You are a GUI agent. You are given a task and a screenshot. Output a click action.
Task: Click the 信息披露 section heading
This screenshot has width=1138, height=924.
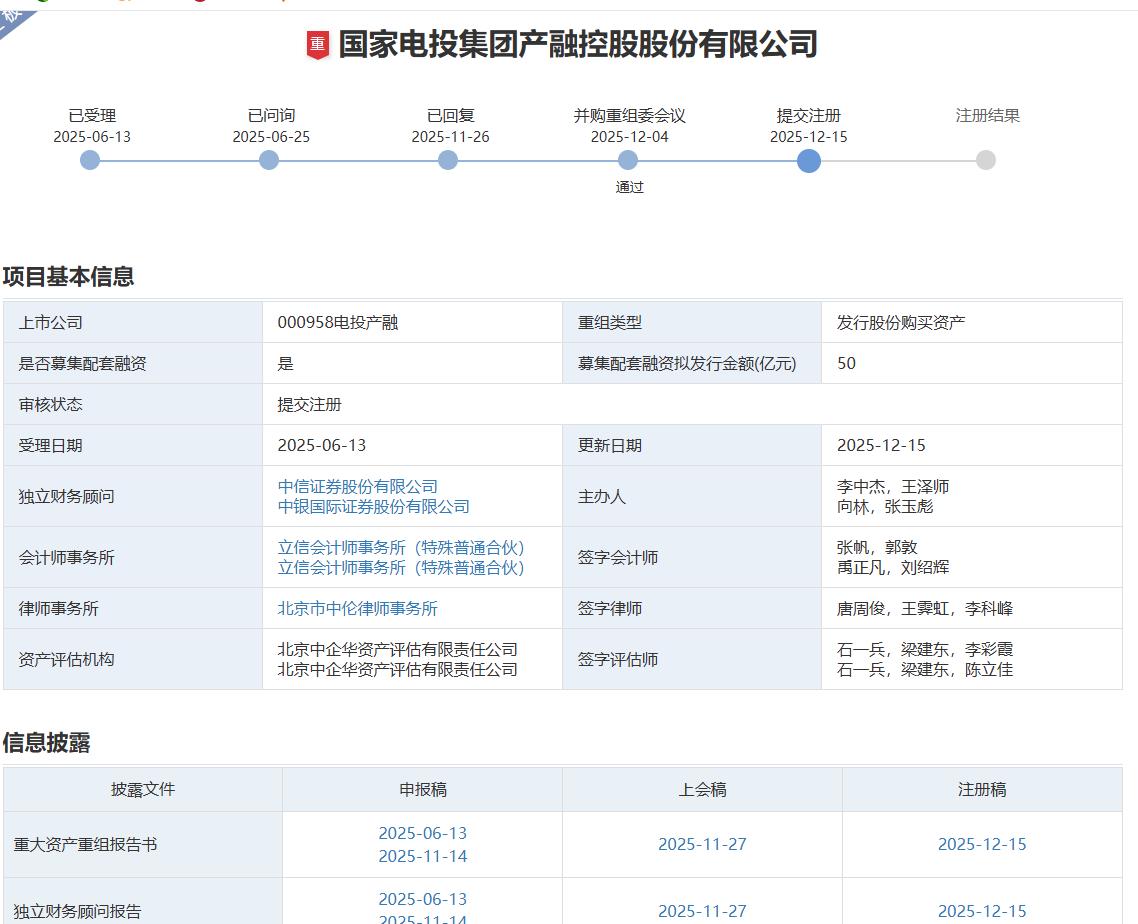tap(46, 743)
